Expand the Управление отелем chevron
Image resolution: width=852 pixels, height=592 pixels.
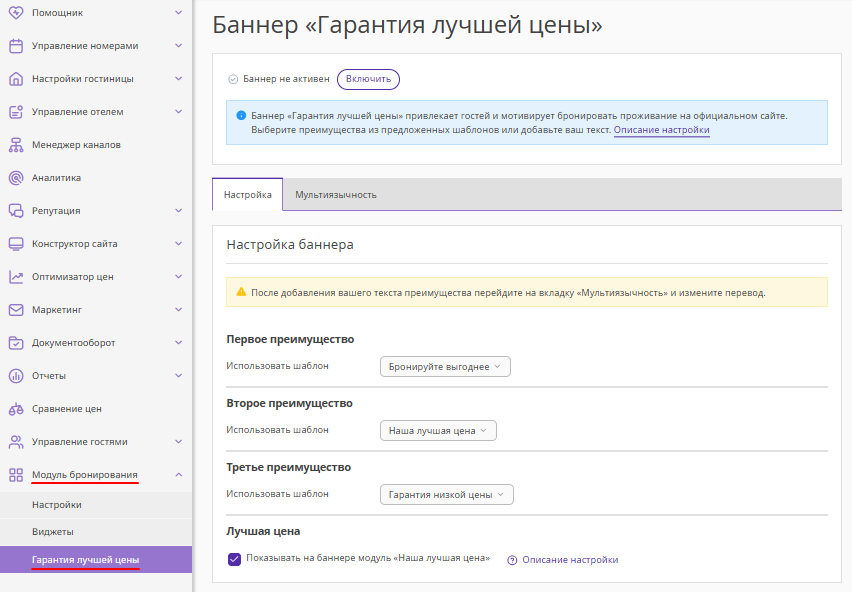click(x=178, y=111)
